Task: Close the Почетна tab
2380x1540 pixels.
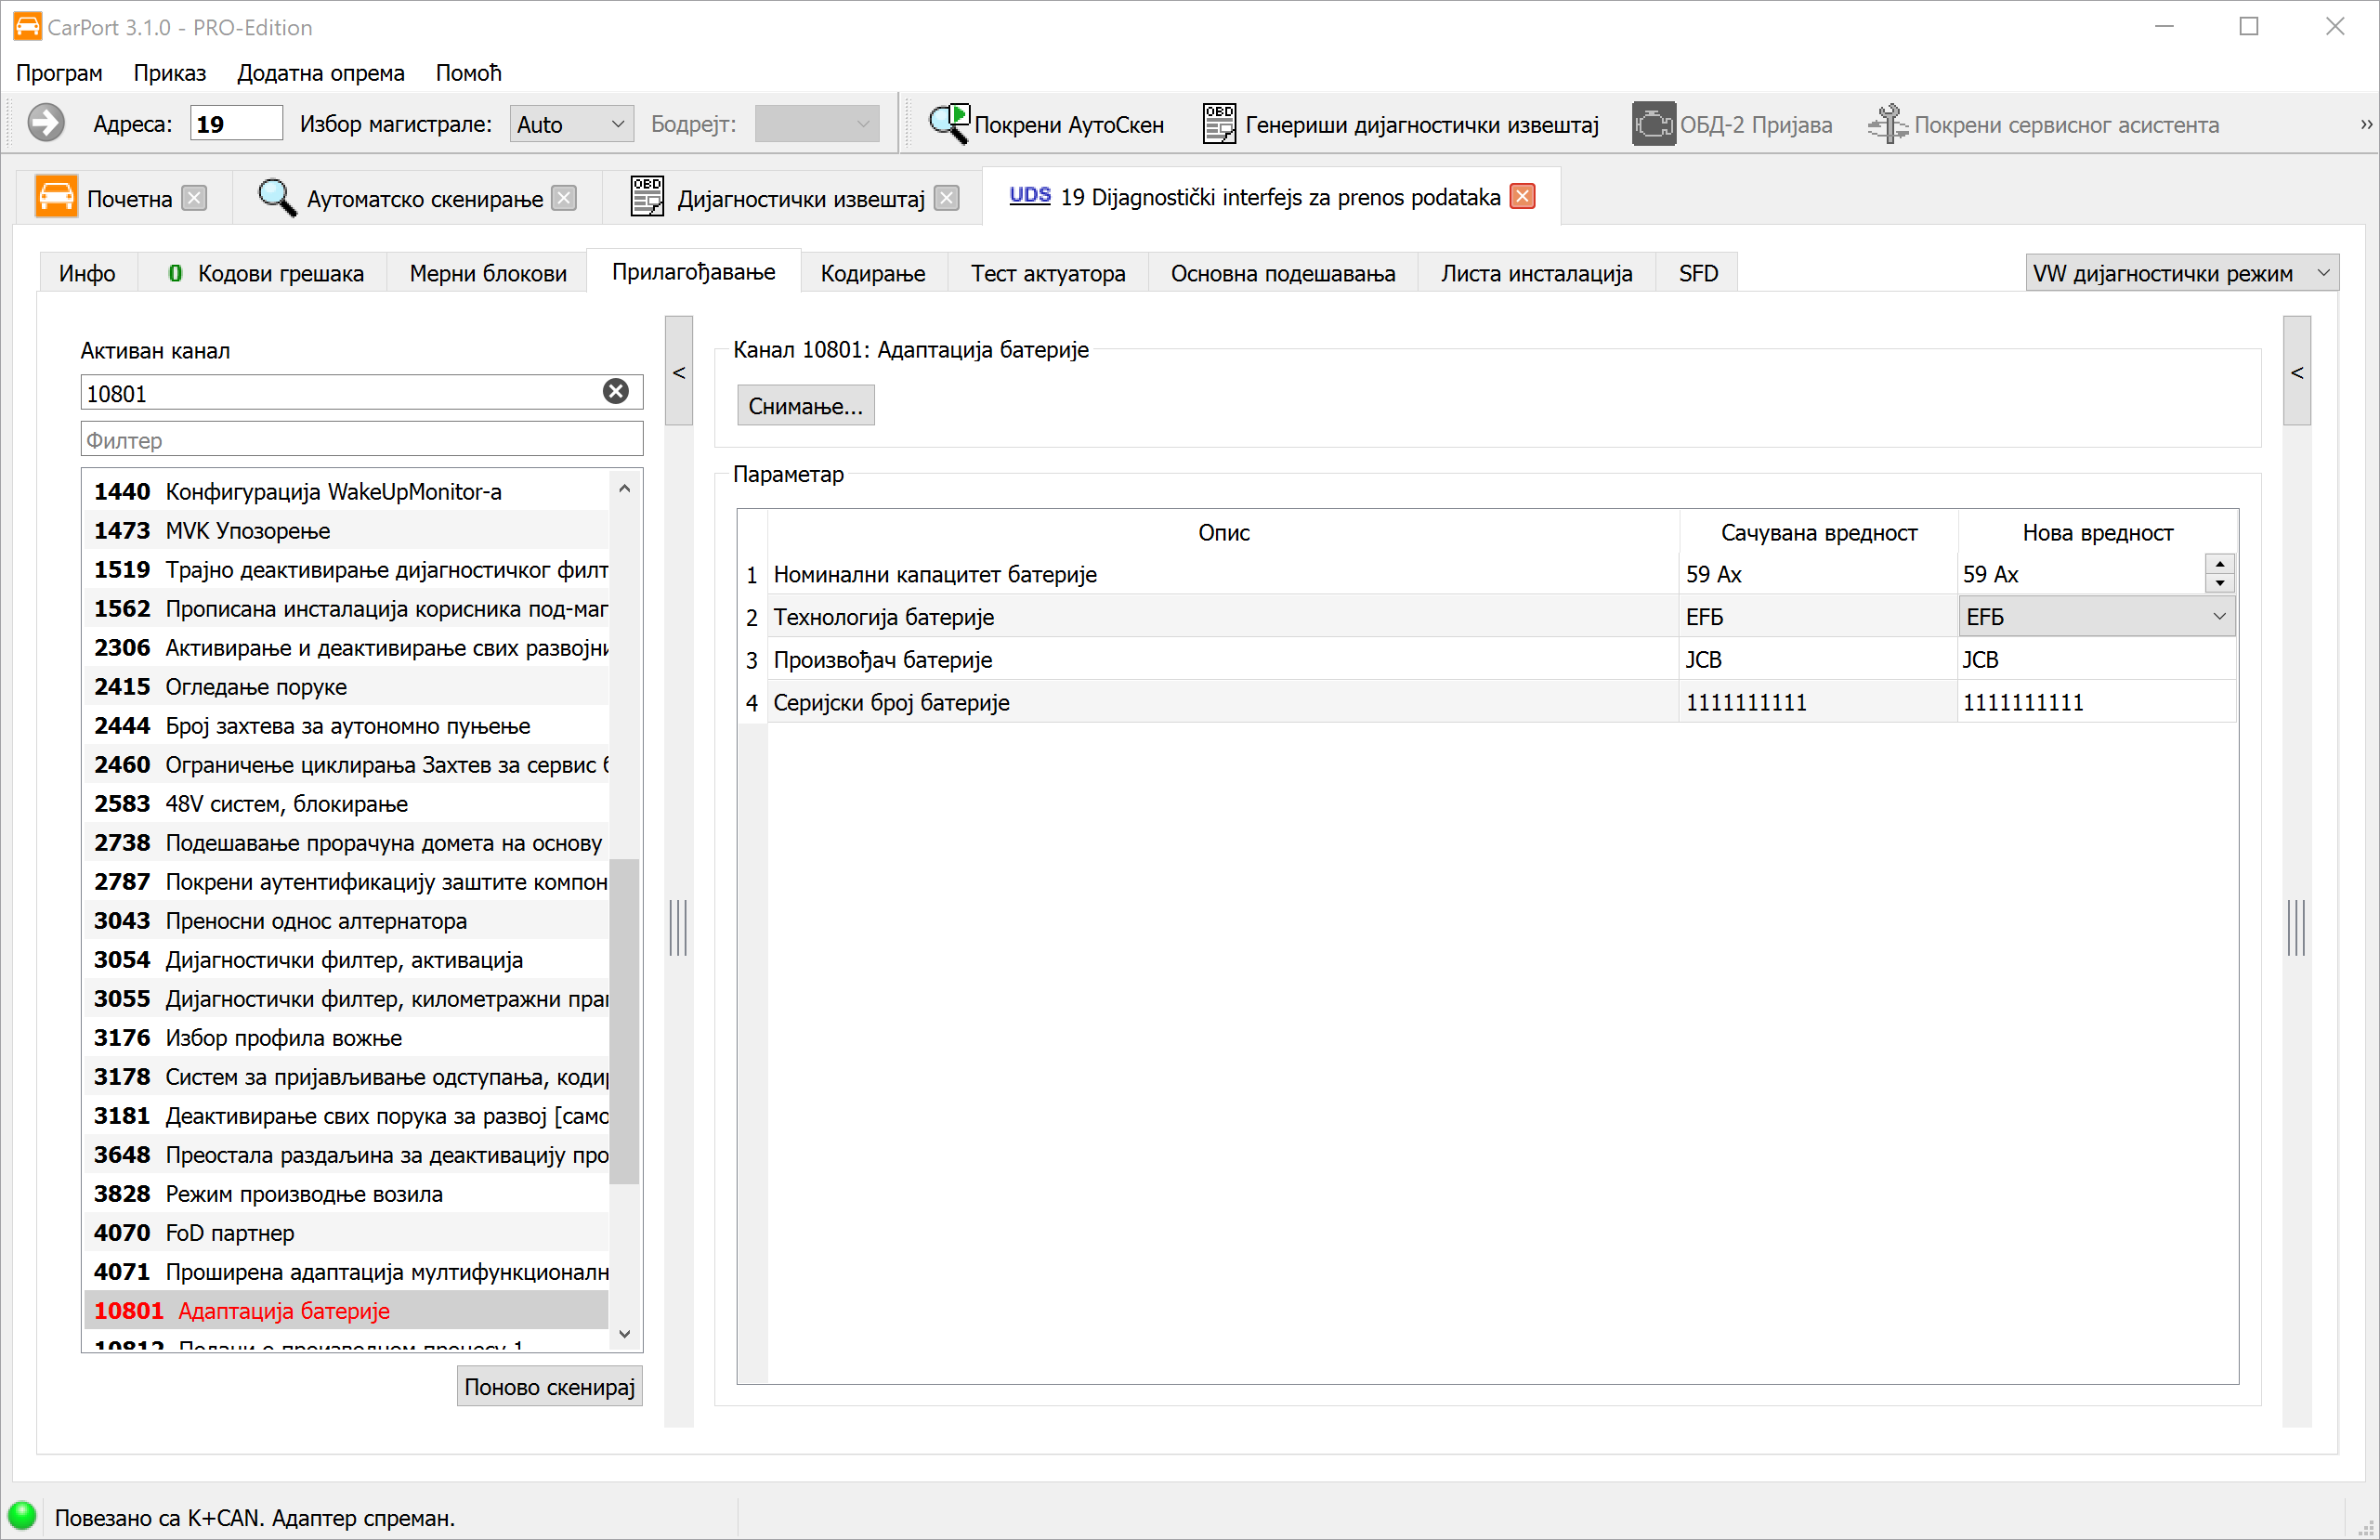Action: point(195,198)
